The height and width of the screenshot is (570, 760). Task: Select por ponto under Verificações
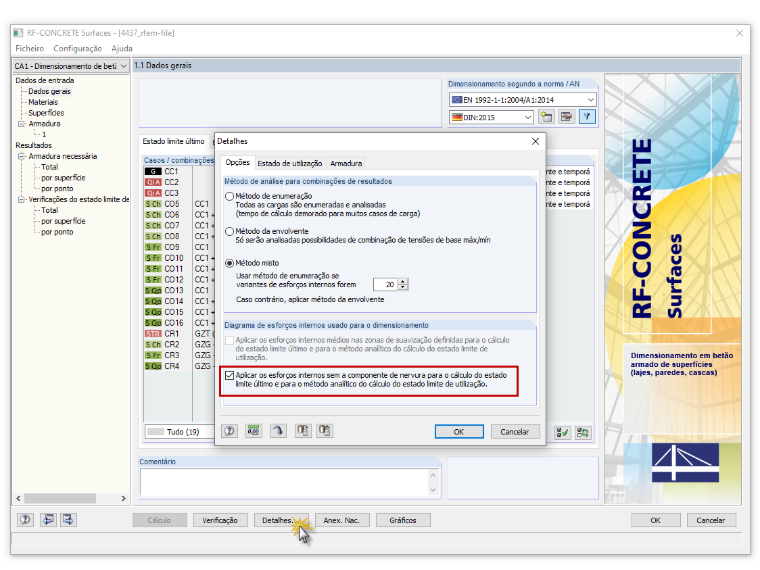point(57,232)
